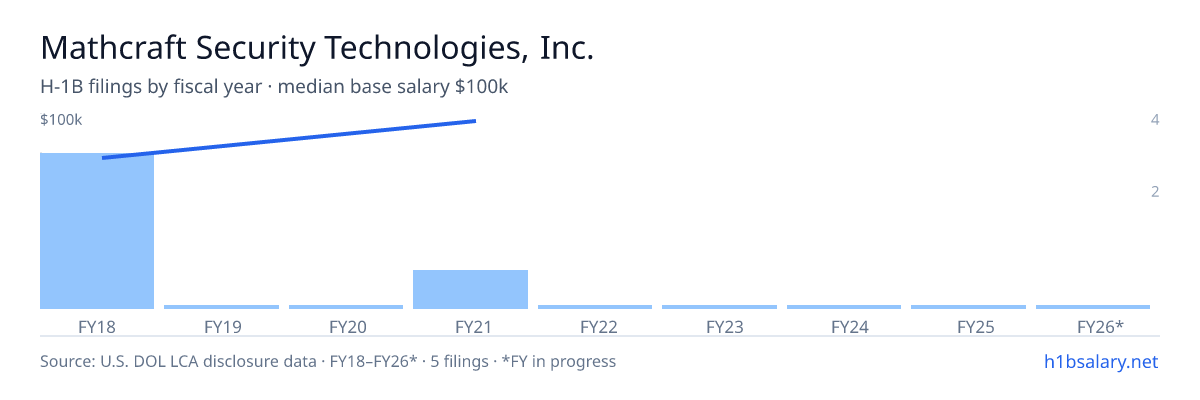Image resolution: width=1200 pixels, height=400 pixels.
Task: Click the H-1B filings subtitle text
Action: click(x=274, y=87)
